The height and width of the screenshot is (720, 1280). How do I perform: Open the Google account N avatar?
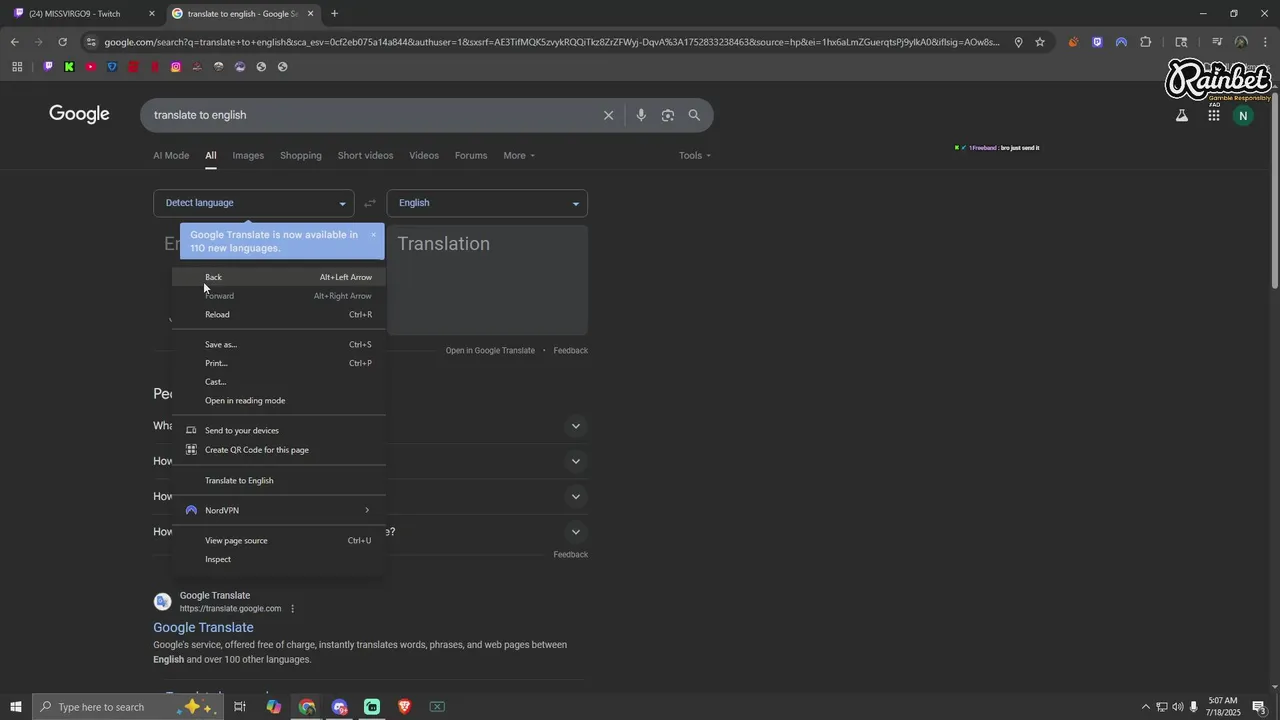(1243, 116)
